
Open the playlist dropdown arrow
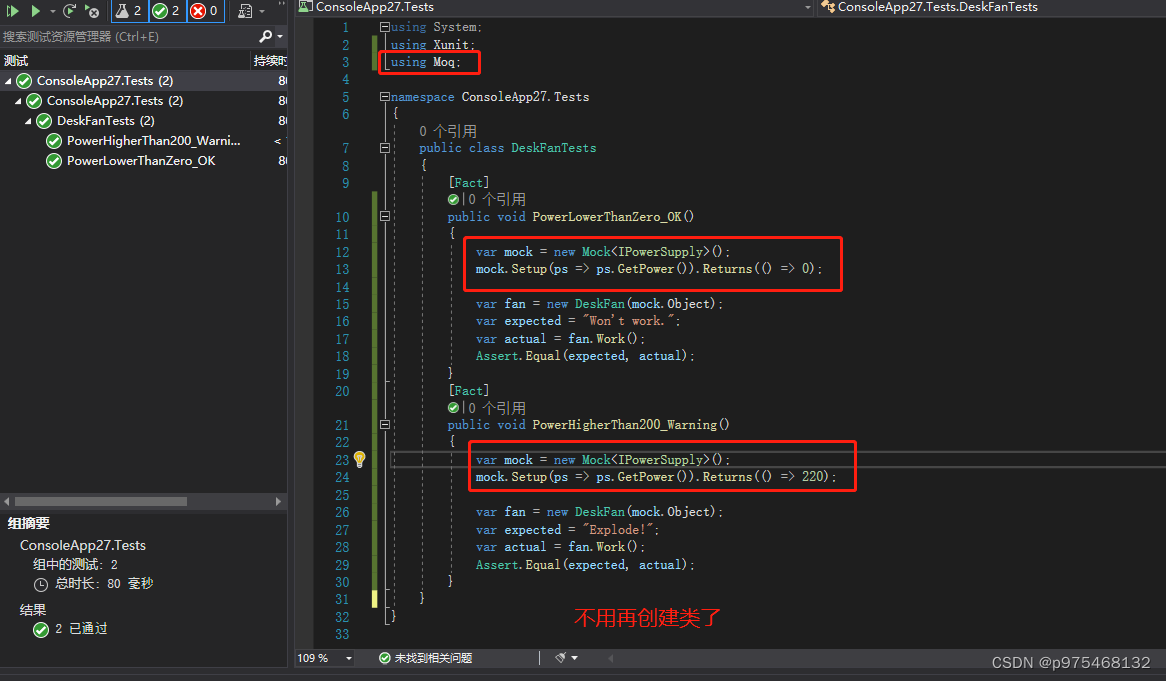point(262,11)
